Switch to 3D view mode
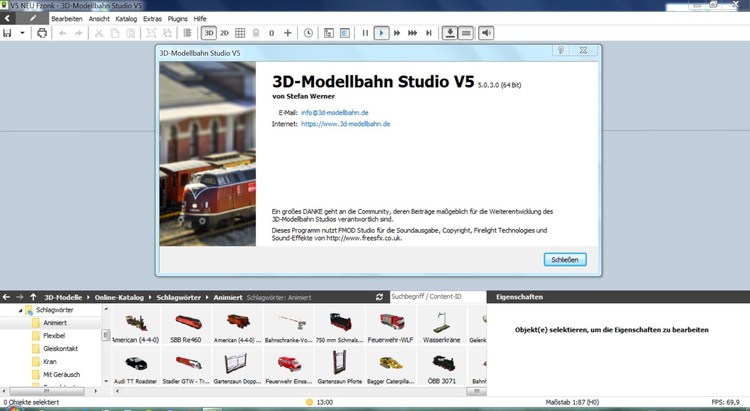The width and height of the screenshot is (750, 411). coord(208,33)
